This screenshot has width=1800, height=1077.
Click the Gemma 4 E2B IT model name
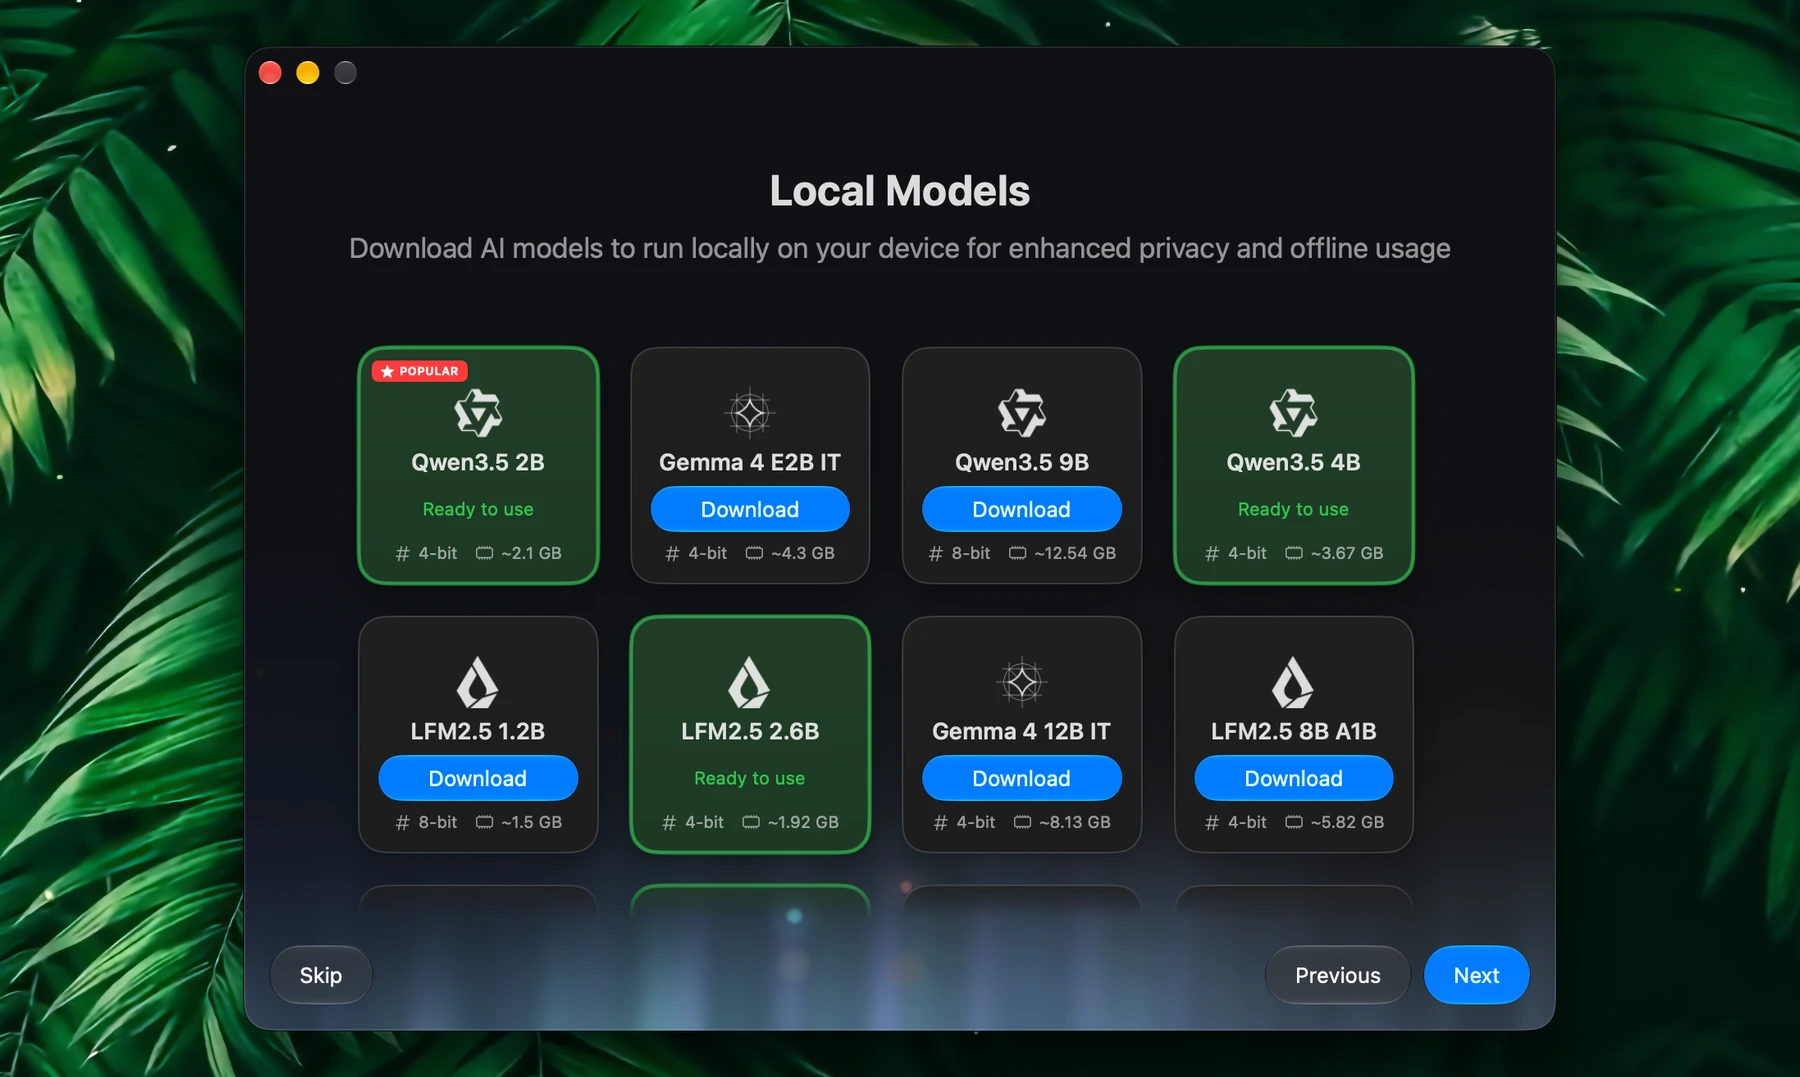click(750, 462)
